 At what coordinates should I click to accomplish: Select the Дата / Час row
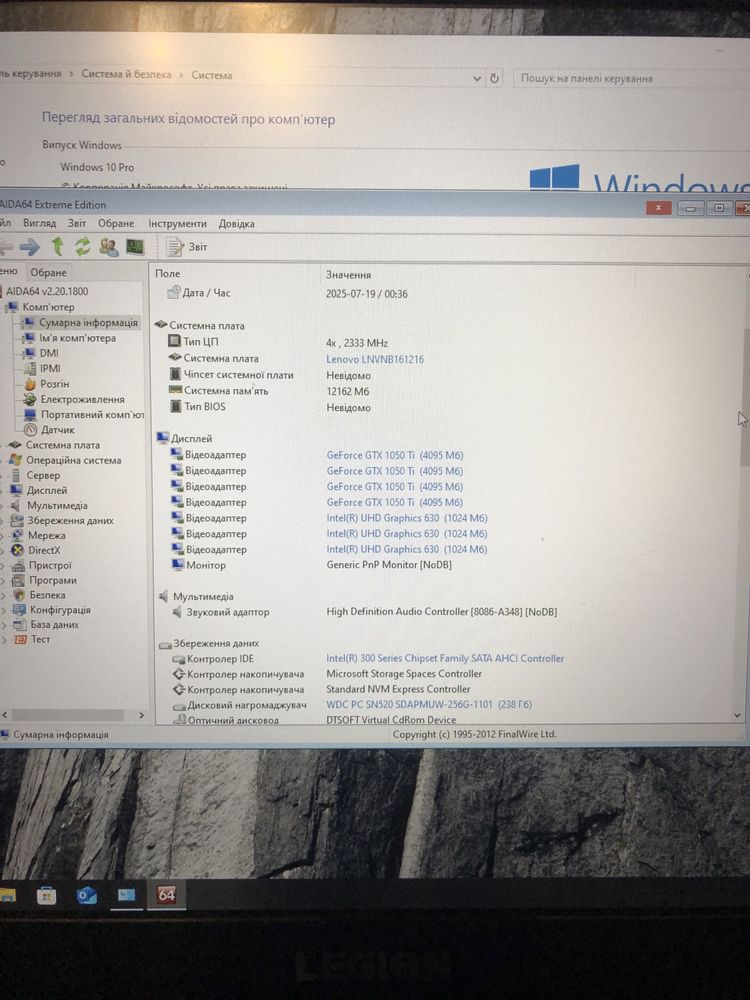(287, 293)
